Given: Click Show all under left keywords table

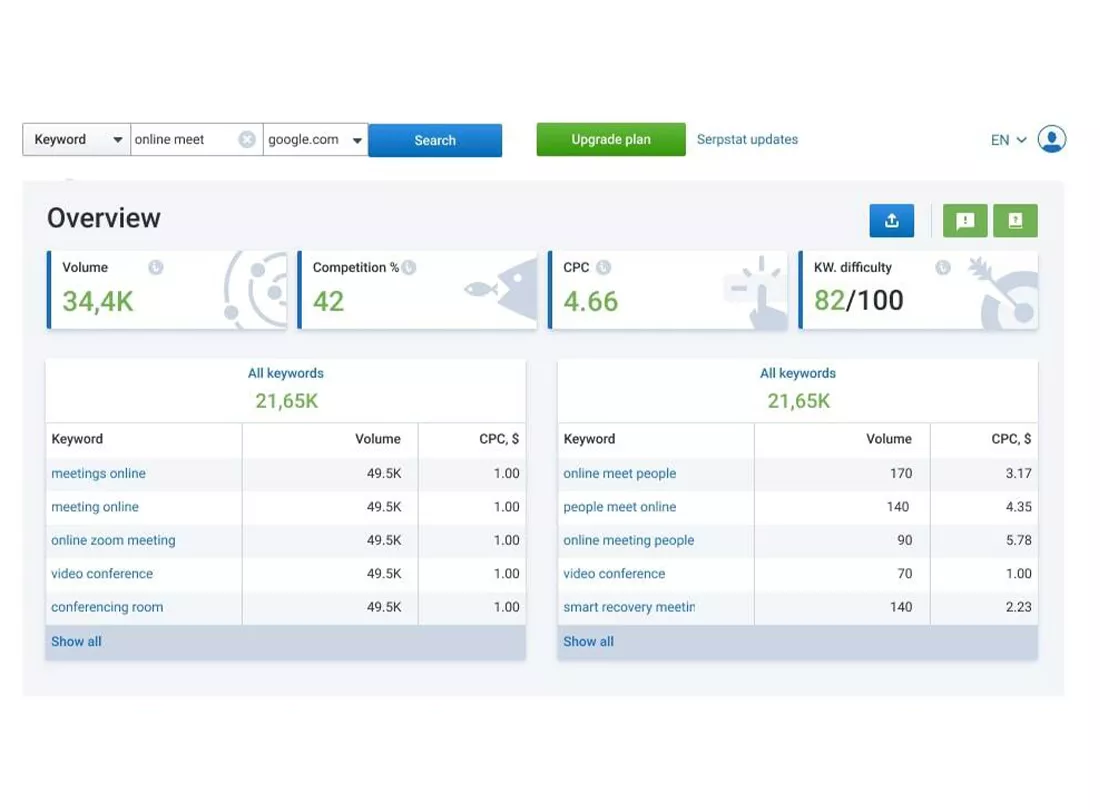Looking at the screenshot, I should pyautogui.click(x=76, y=641).
